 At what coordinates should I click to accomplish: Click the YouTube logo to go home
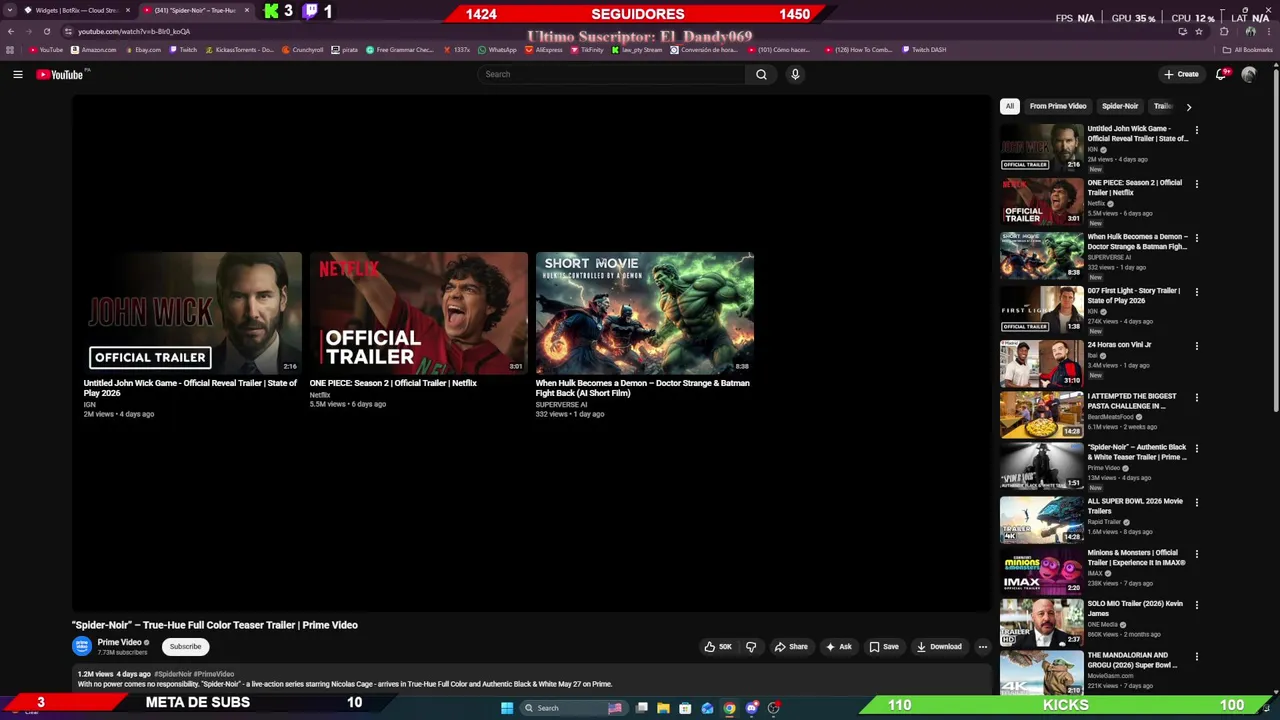[x=60, y=74]
